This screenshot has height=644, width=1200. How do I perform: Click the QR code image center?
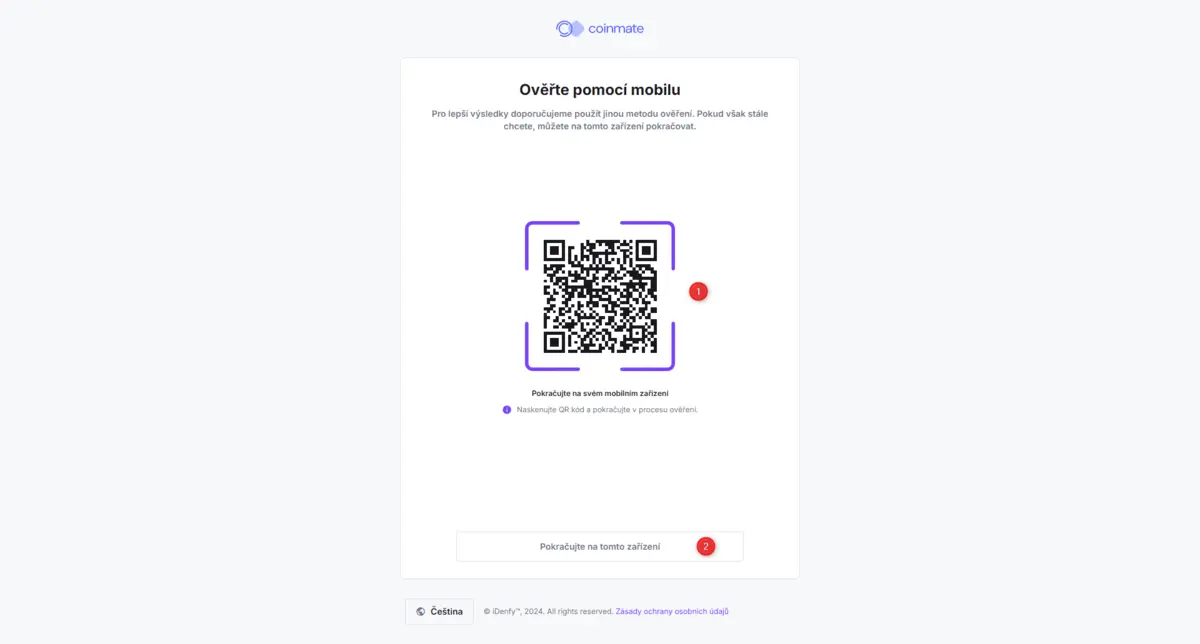point(600,296)
